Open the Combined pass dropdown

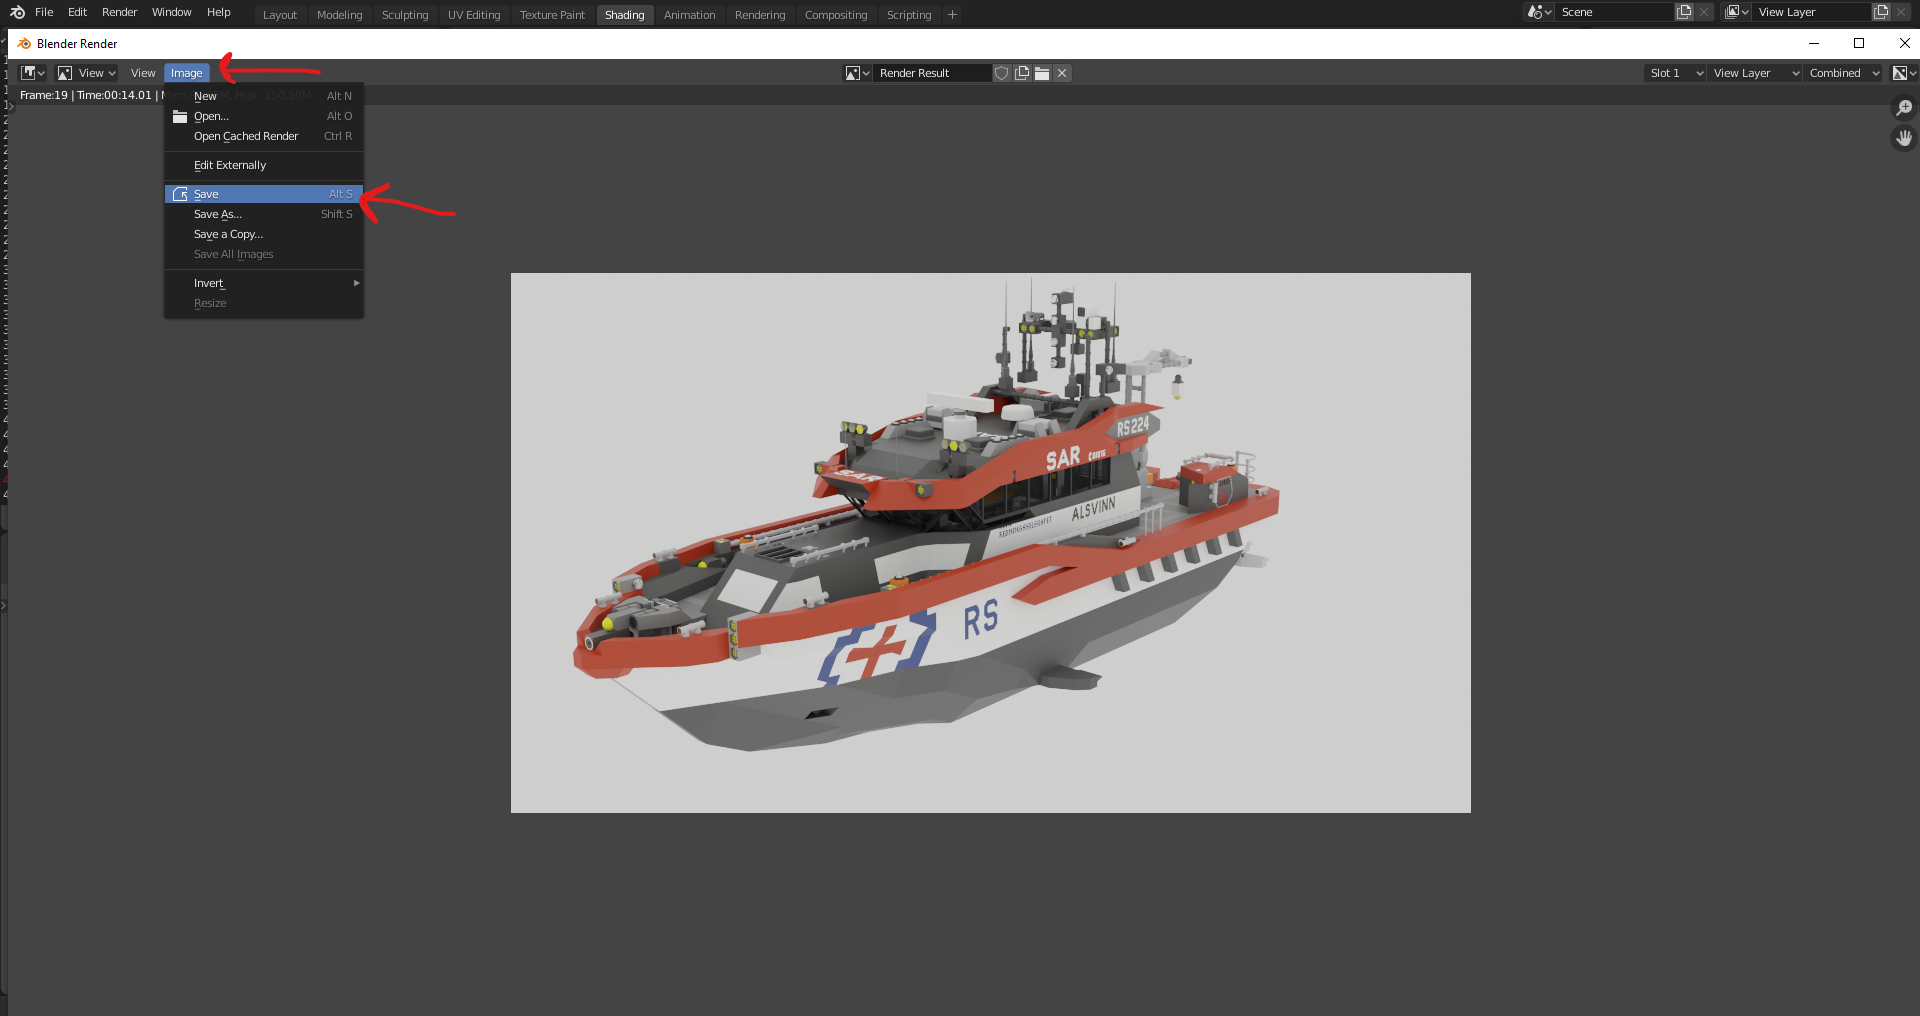point(1844,73)
